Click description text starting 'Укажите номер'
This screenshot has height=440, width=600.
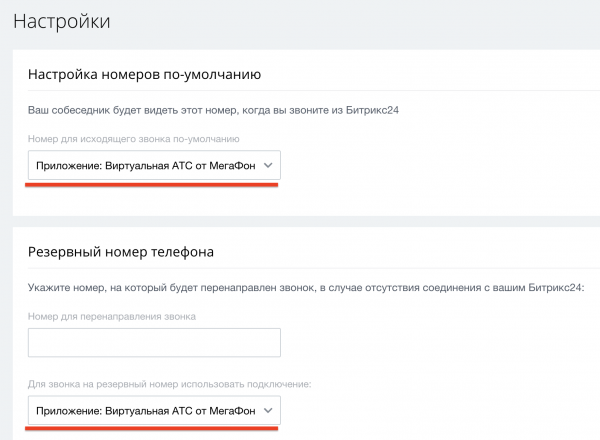pos(200,288)
